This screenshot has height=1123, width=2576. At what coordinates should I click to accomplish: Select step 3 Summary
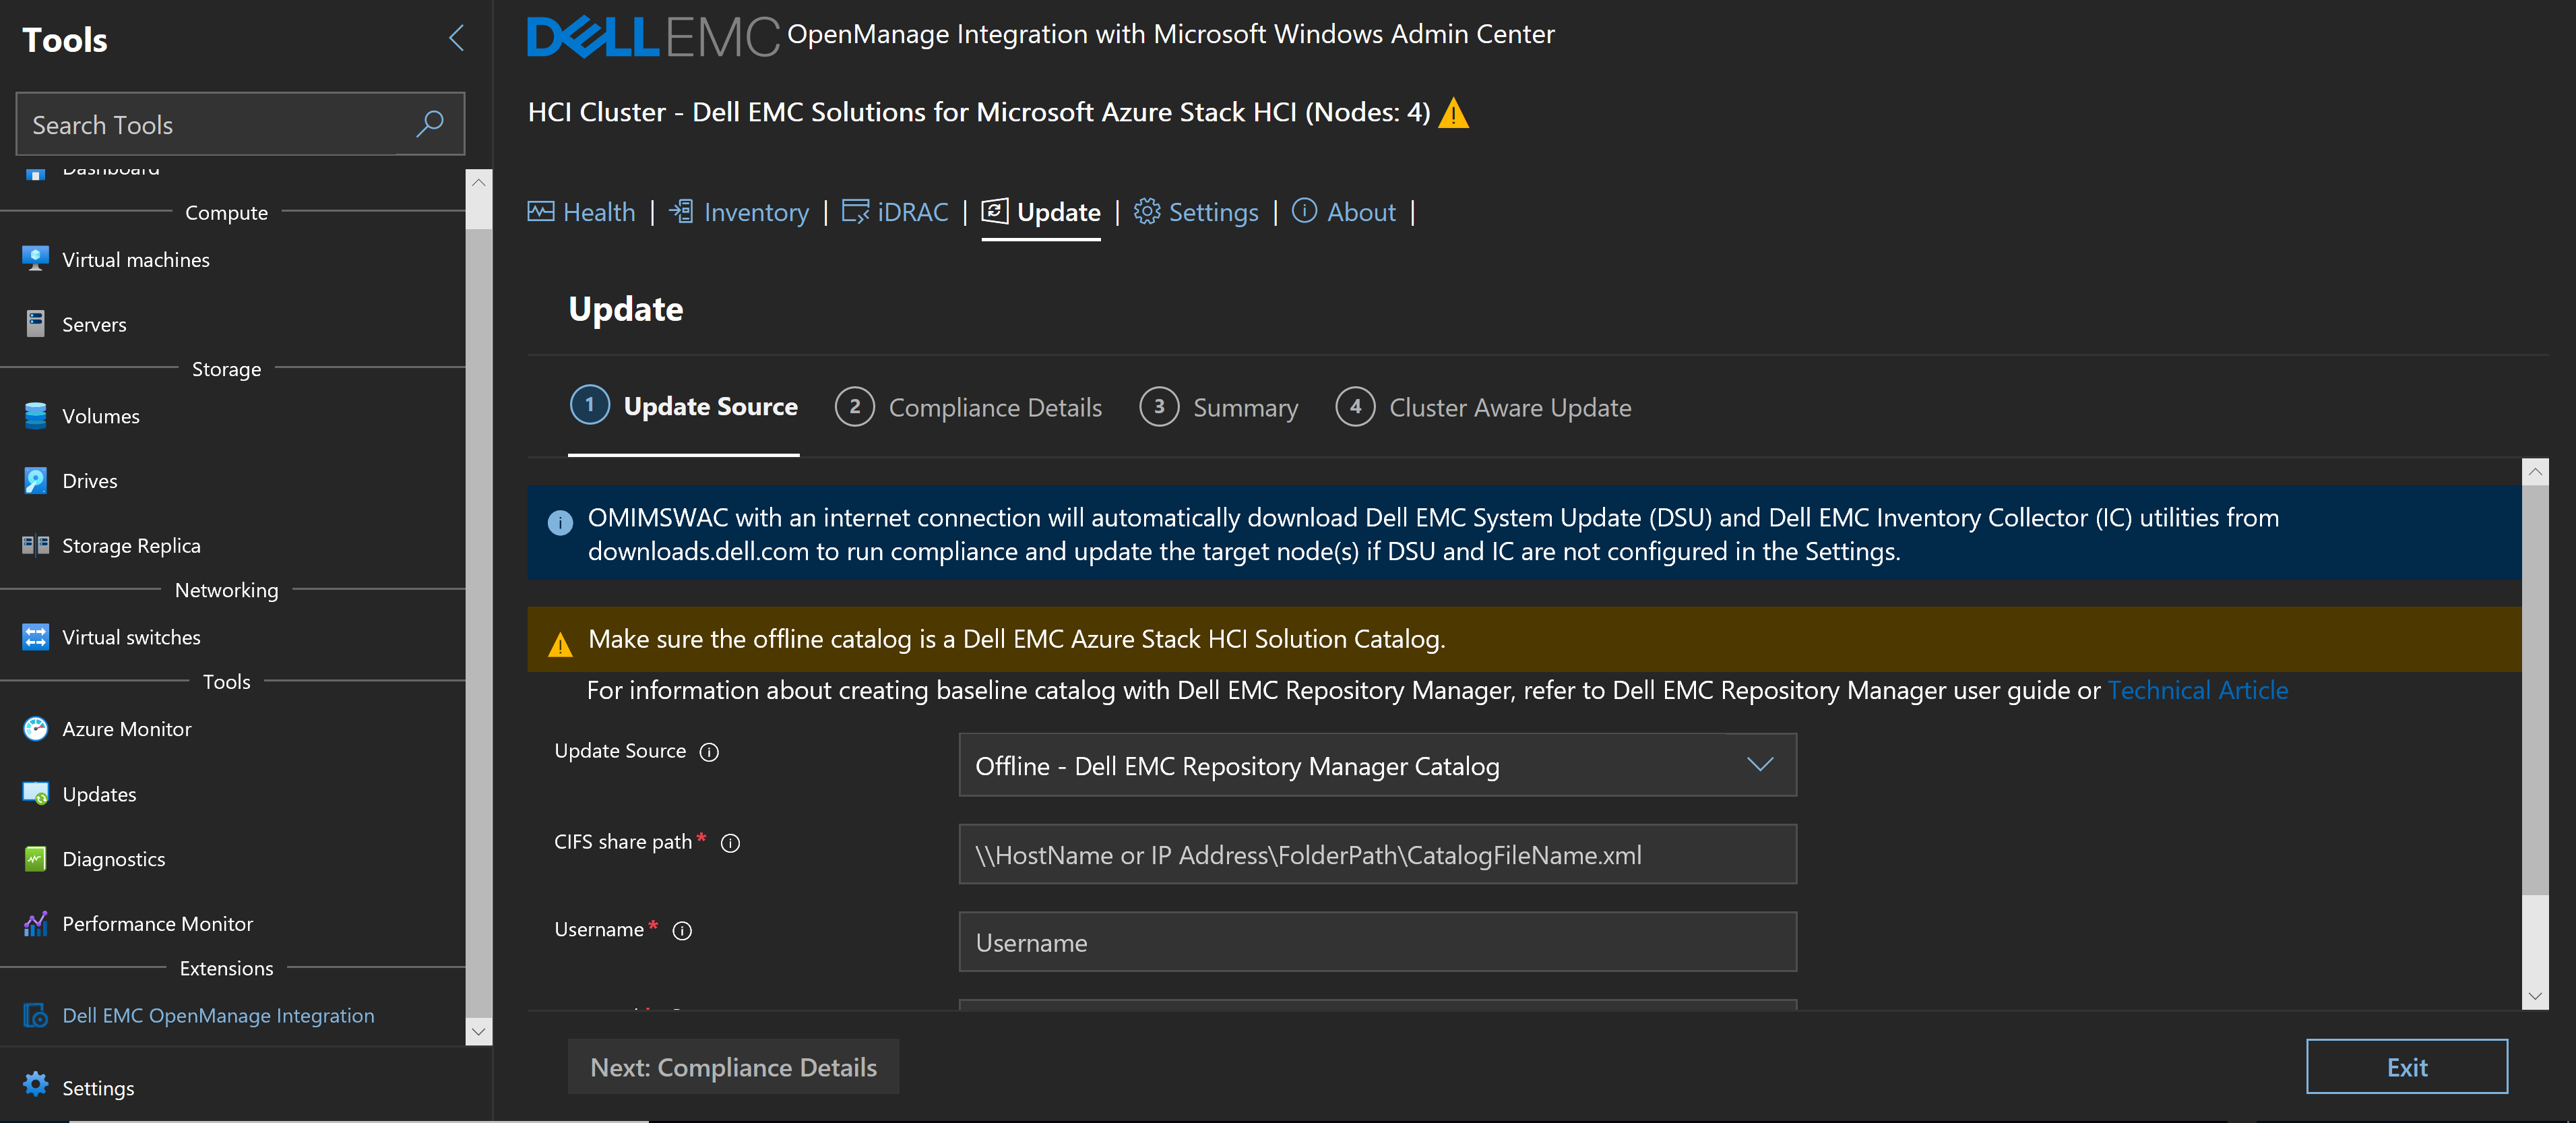1219,407
